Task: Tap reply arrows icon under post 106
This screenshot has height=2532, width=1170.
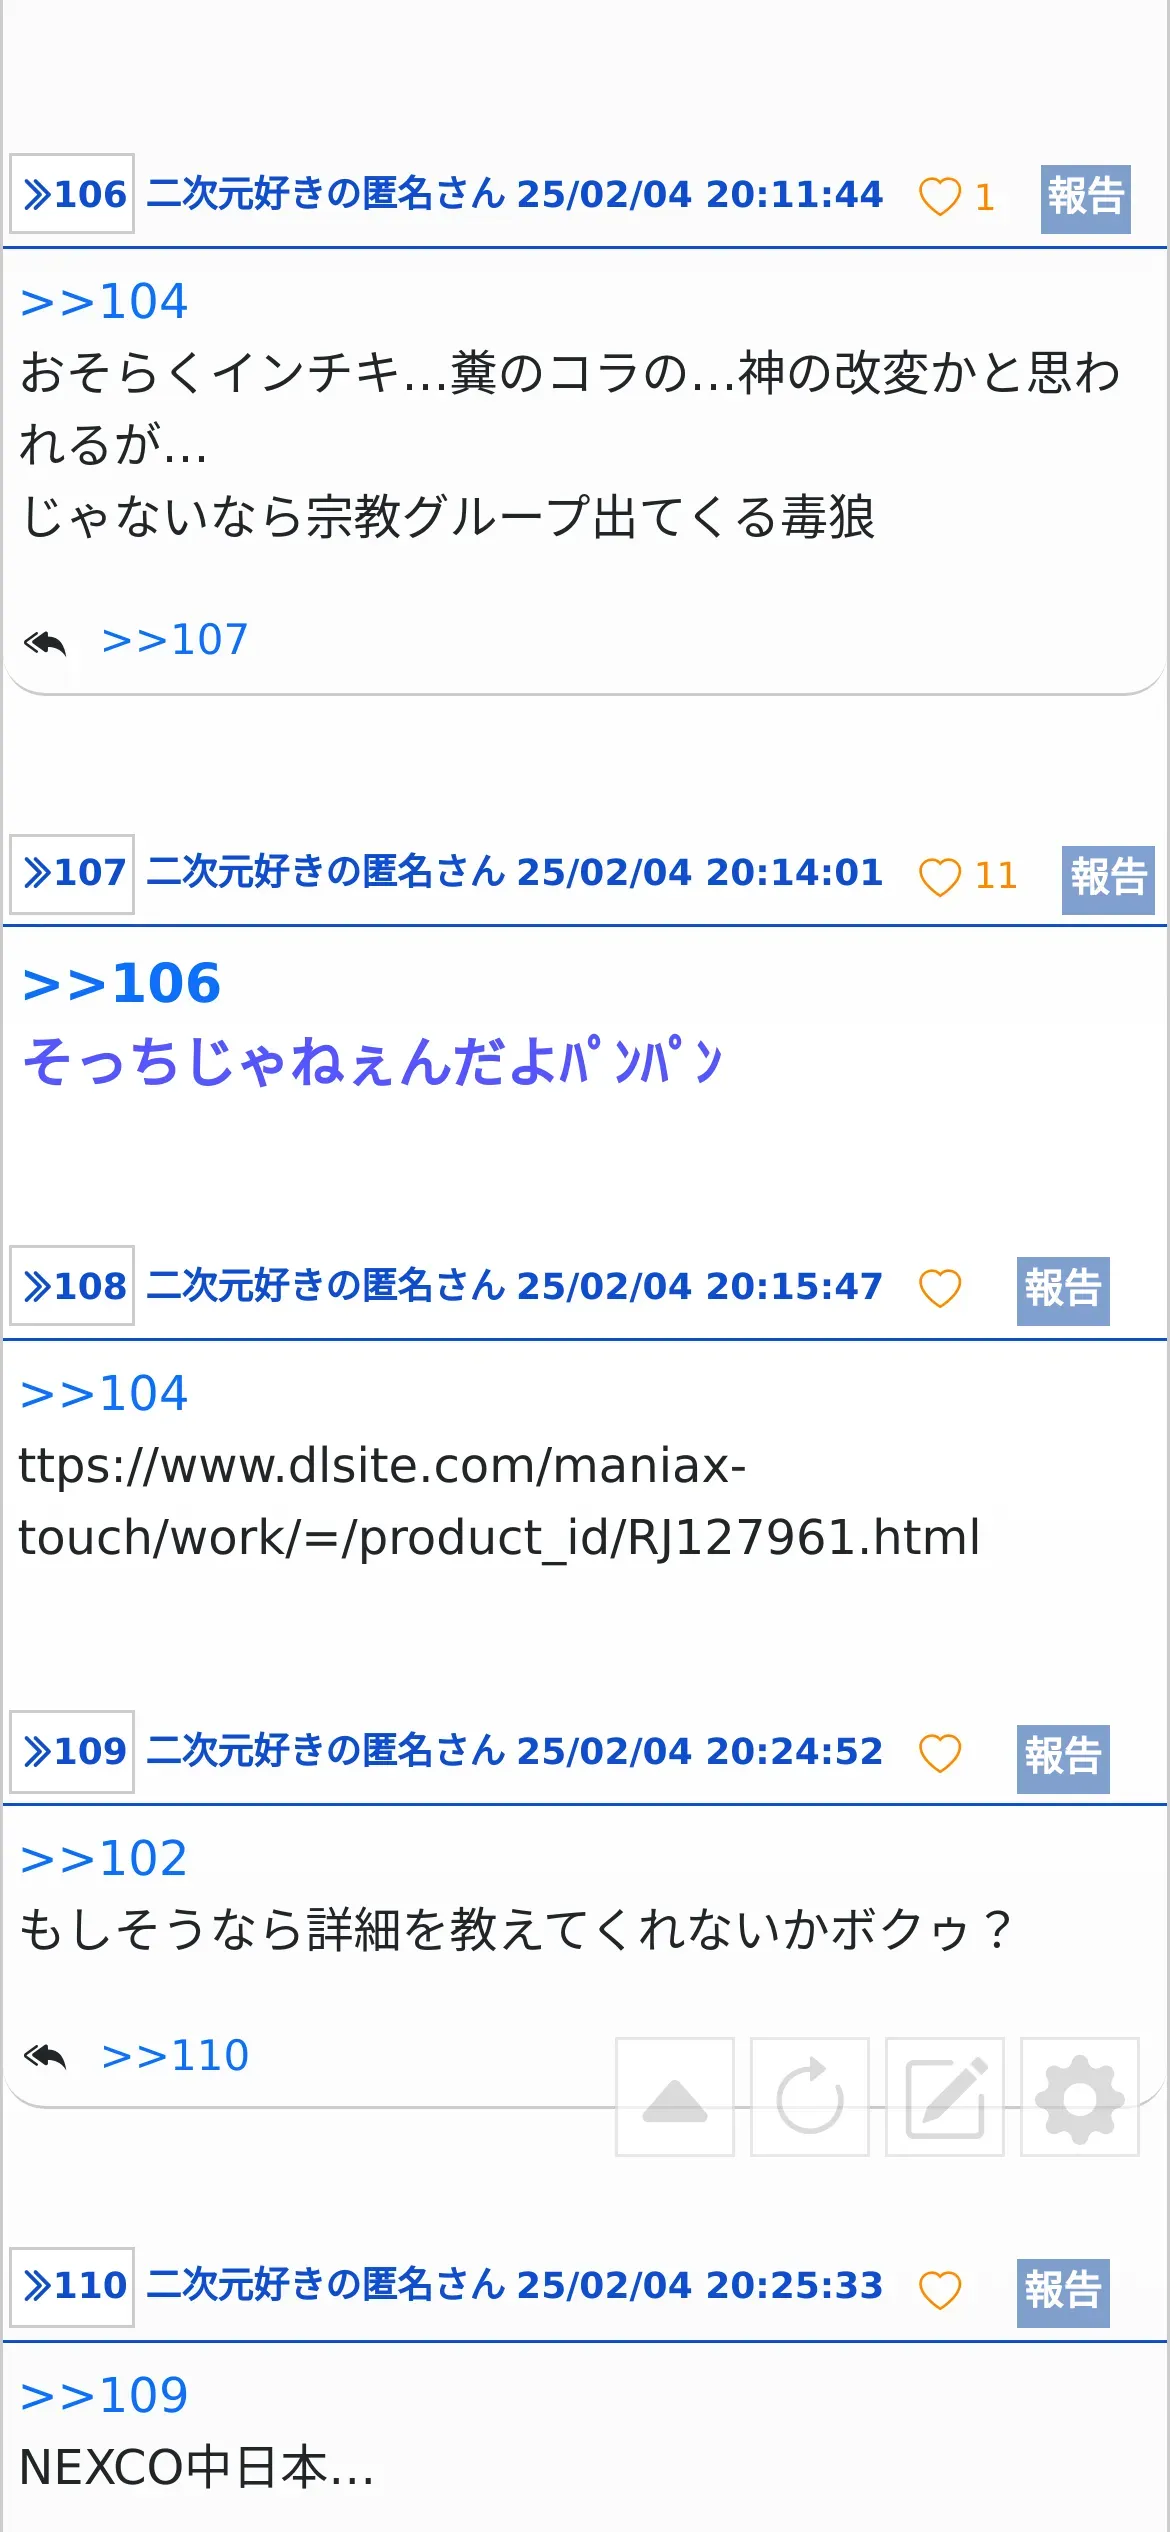Action: (x=45, y=642)
